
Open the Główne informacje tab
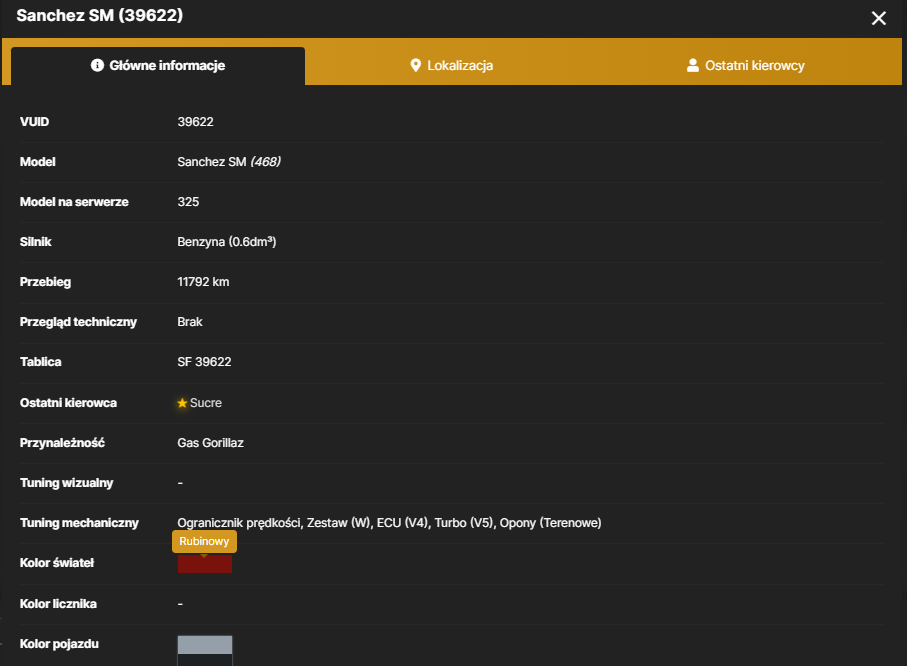pyautogui.click(x=158, y=66)
